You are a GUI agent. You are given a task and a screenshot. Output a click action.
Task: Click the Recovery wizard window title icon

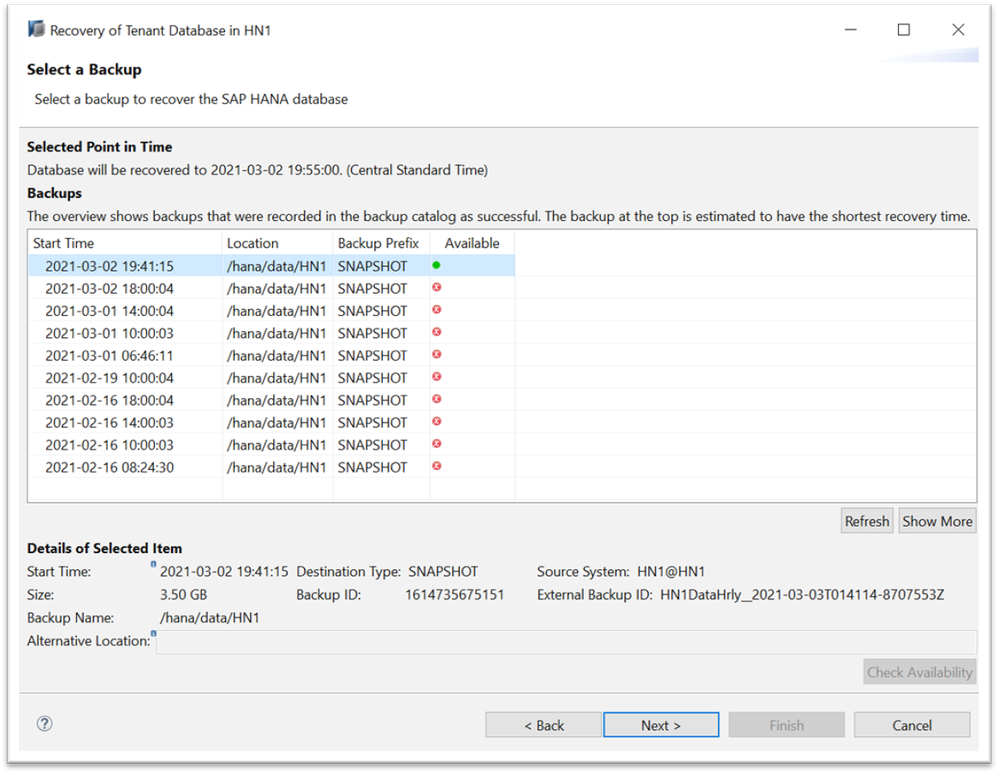click(36, 29)
